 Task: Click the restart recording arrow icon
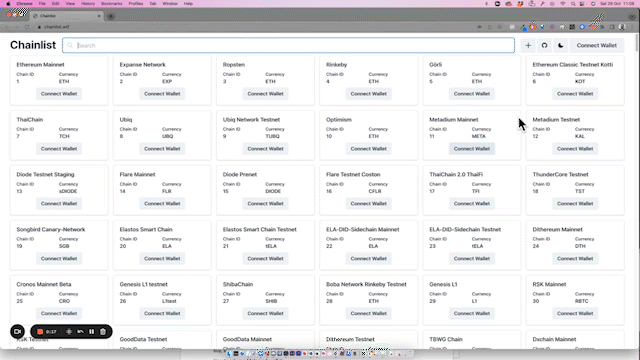tap(80, 332)
